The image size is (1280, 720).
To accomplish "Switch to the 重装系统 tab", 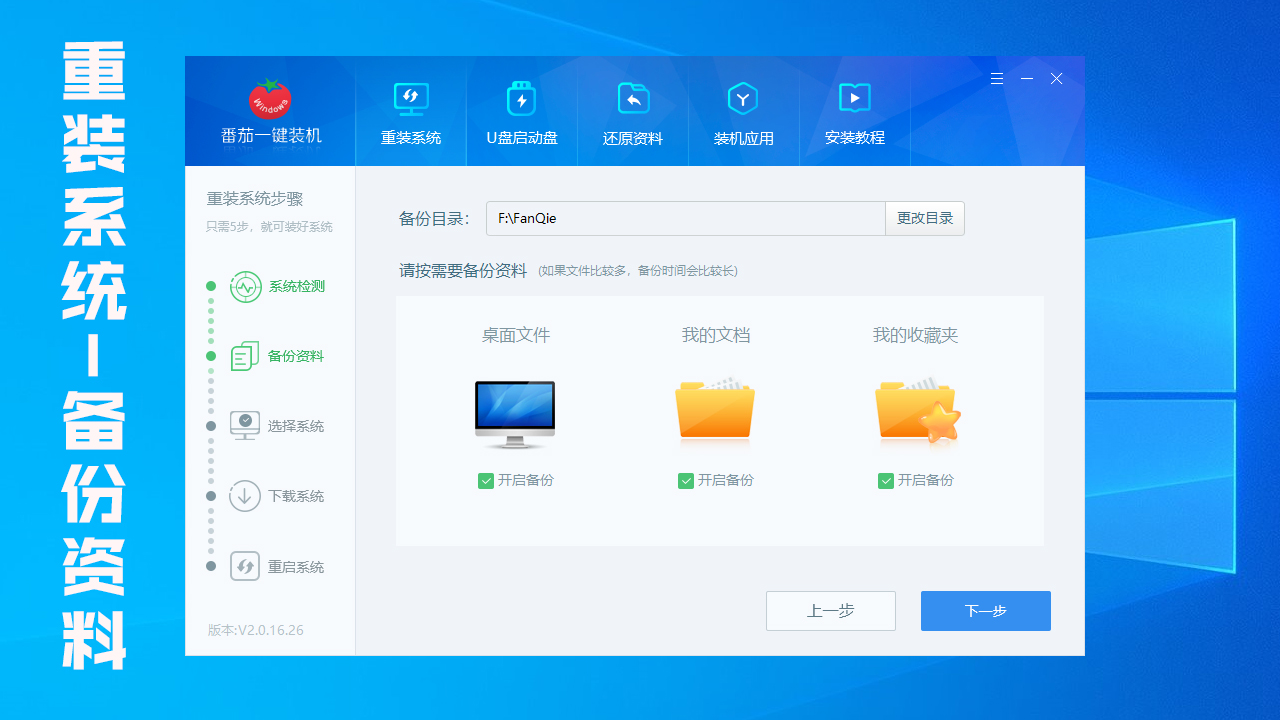I will pos(410,98).
